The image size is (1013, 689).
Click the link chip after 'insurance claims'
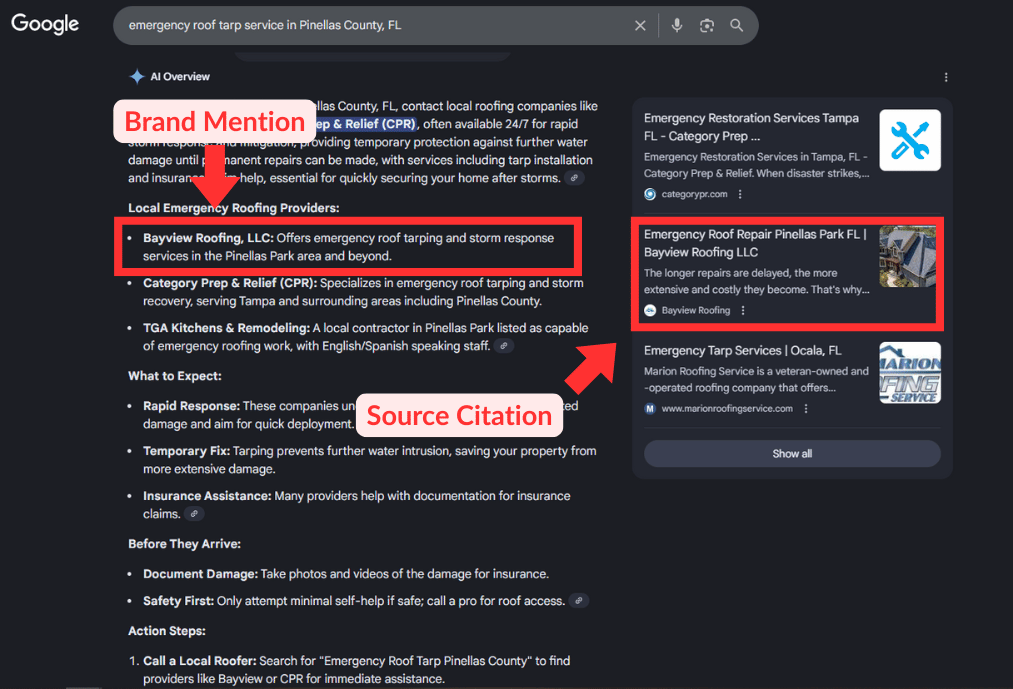click(194, 514)
